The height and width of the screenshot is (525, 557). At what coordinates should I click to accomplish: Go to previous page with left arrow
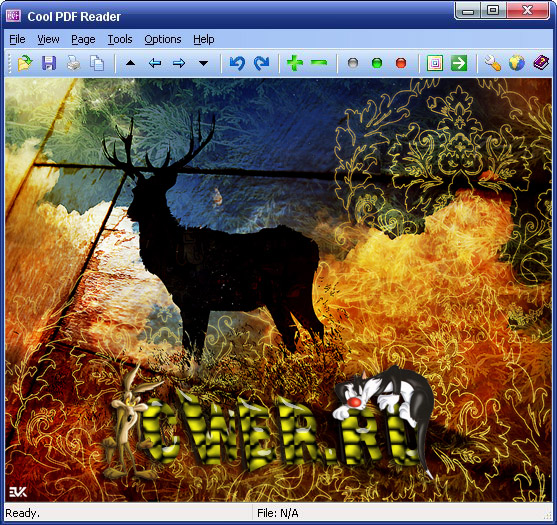pyautogui.click(x=155, y=64)
